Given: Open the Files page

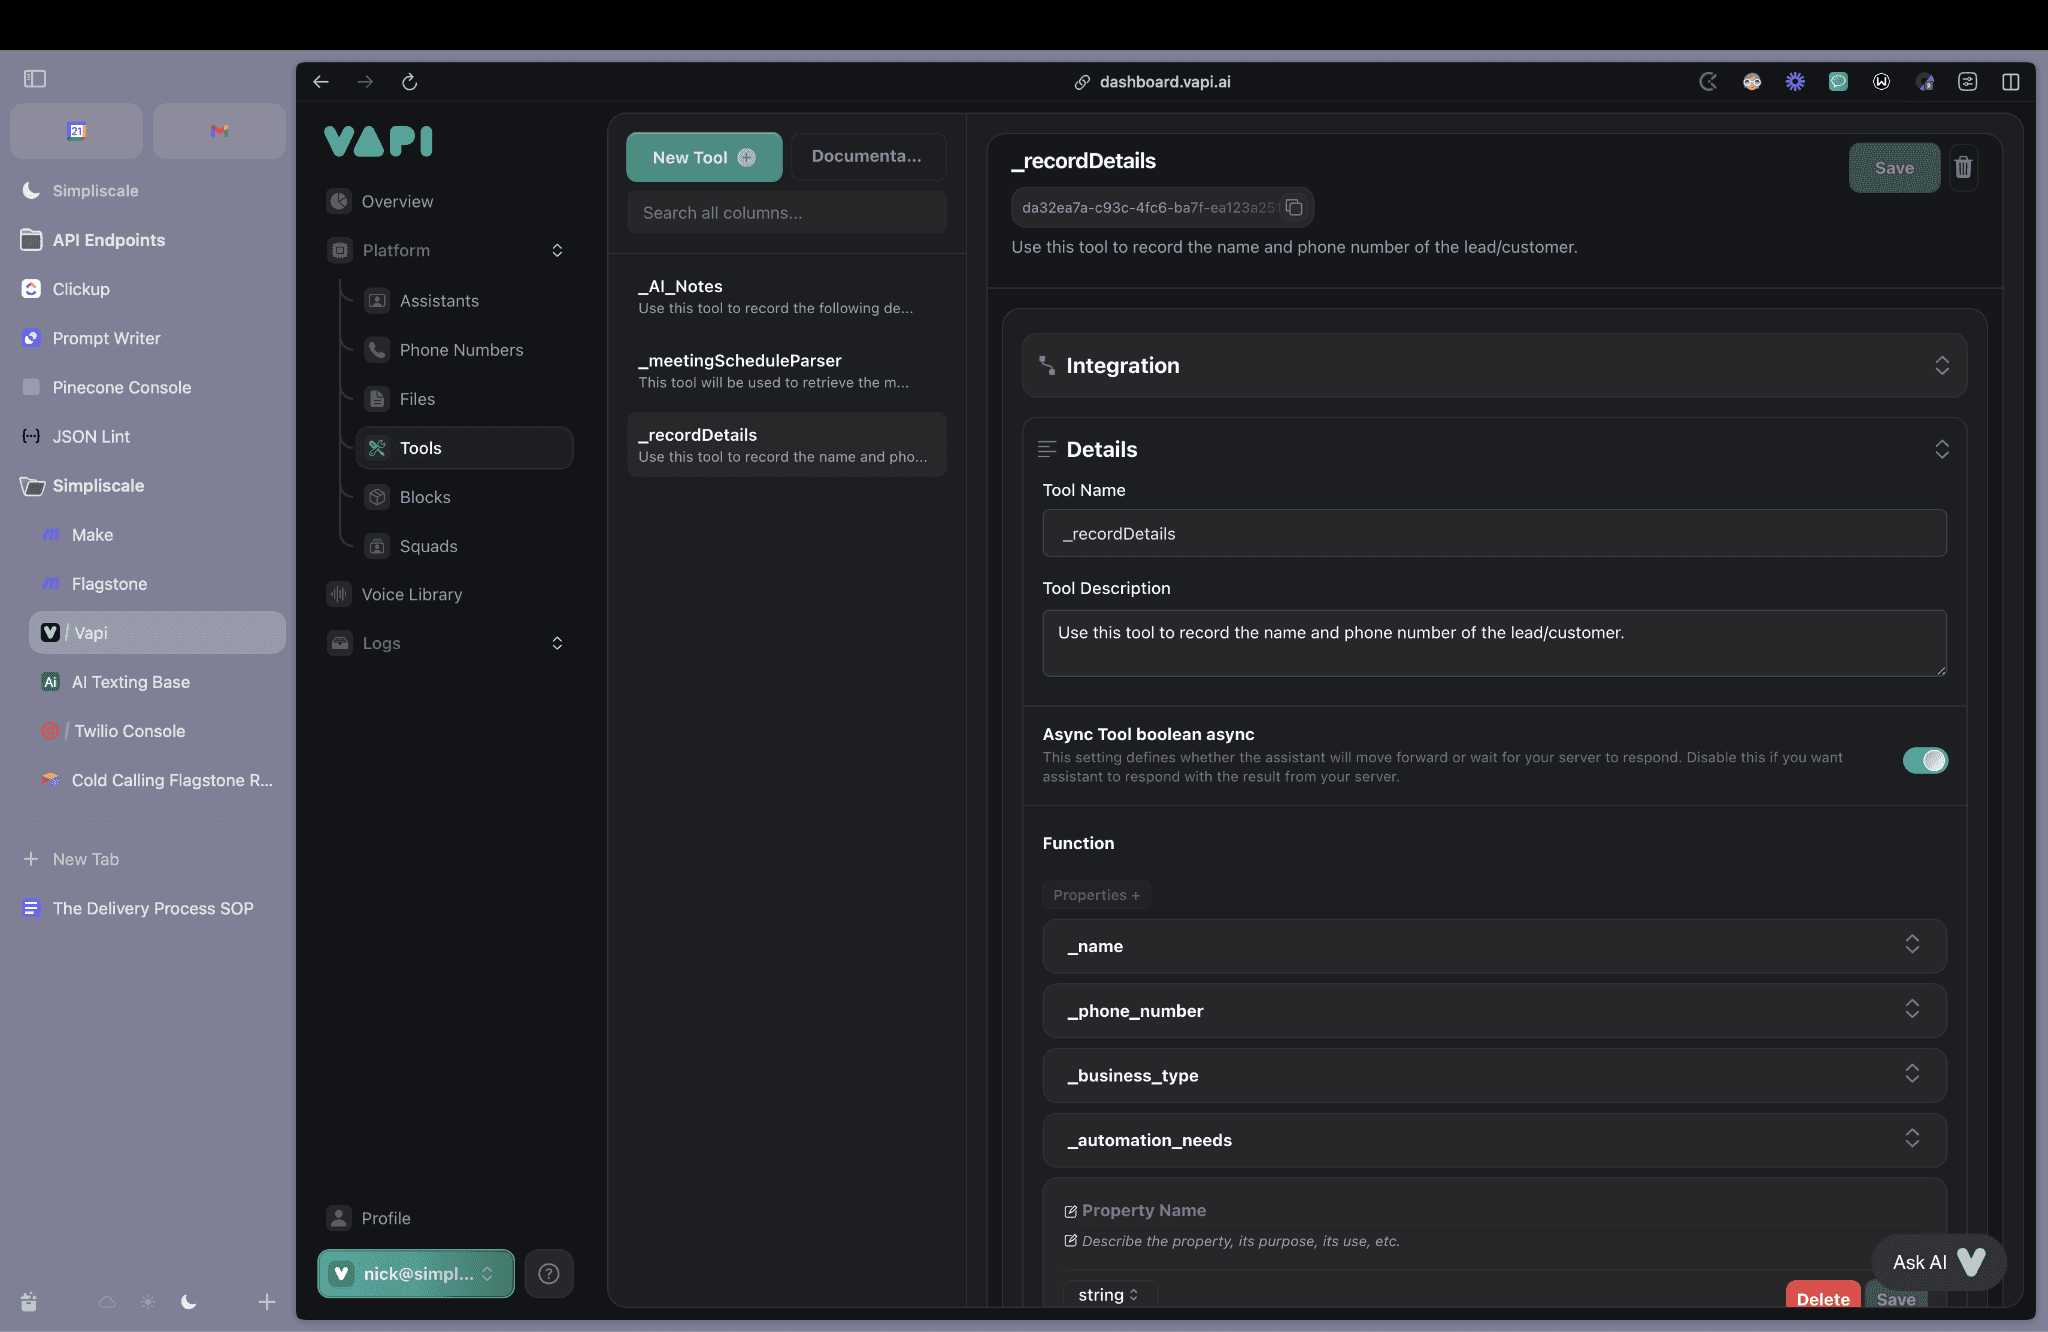Looking at the screenshot, I should pos(417,399).
